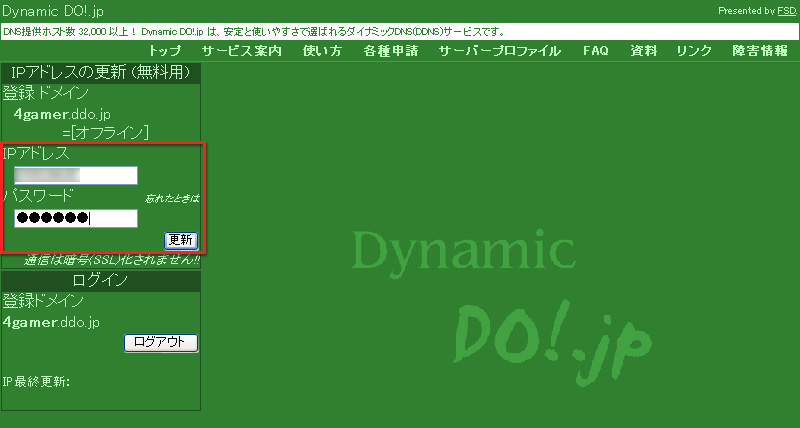Viewport: 800px width, 428px height.
Task: Go to the リンク page
Action: tap(694, 51)
